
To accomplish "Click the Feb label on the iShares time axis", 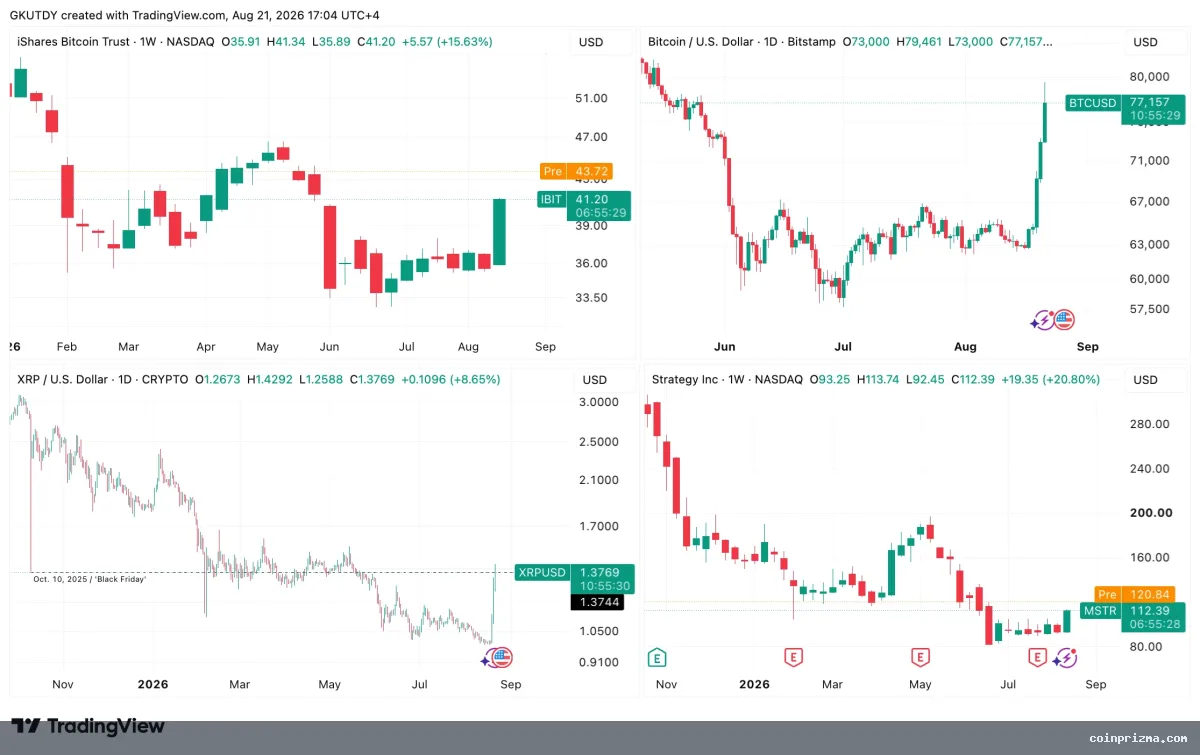I will (66, 347).
